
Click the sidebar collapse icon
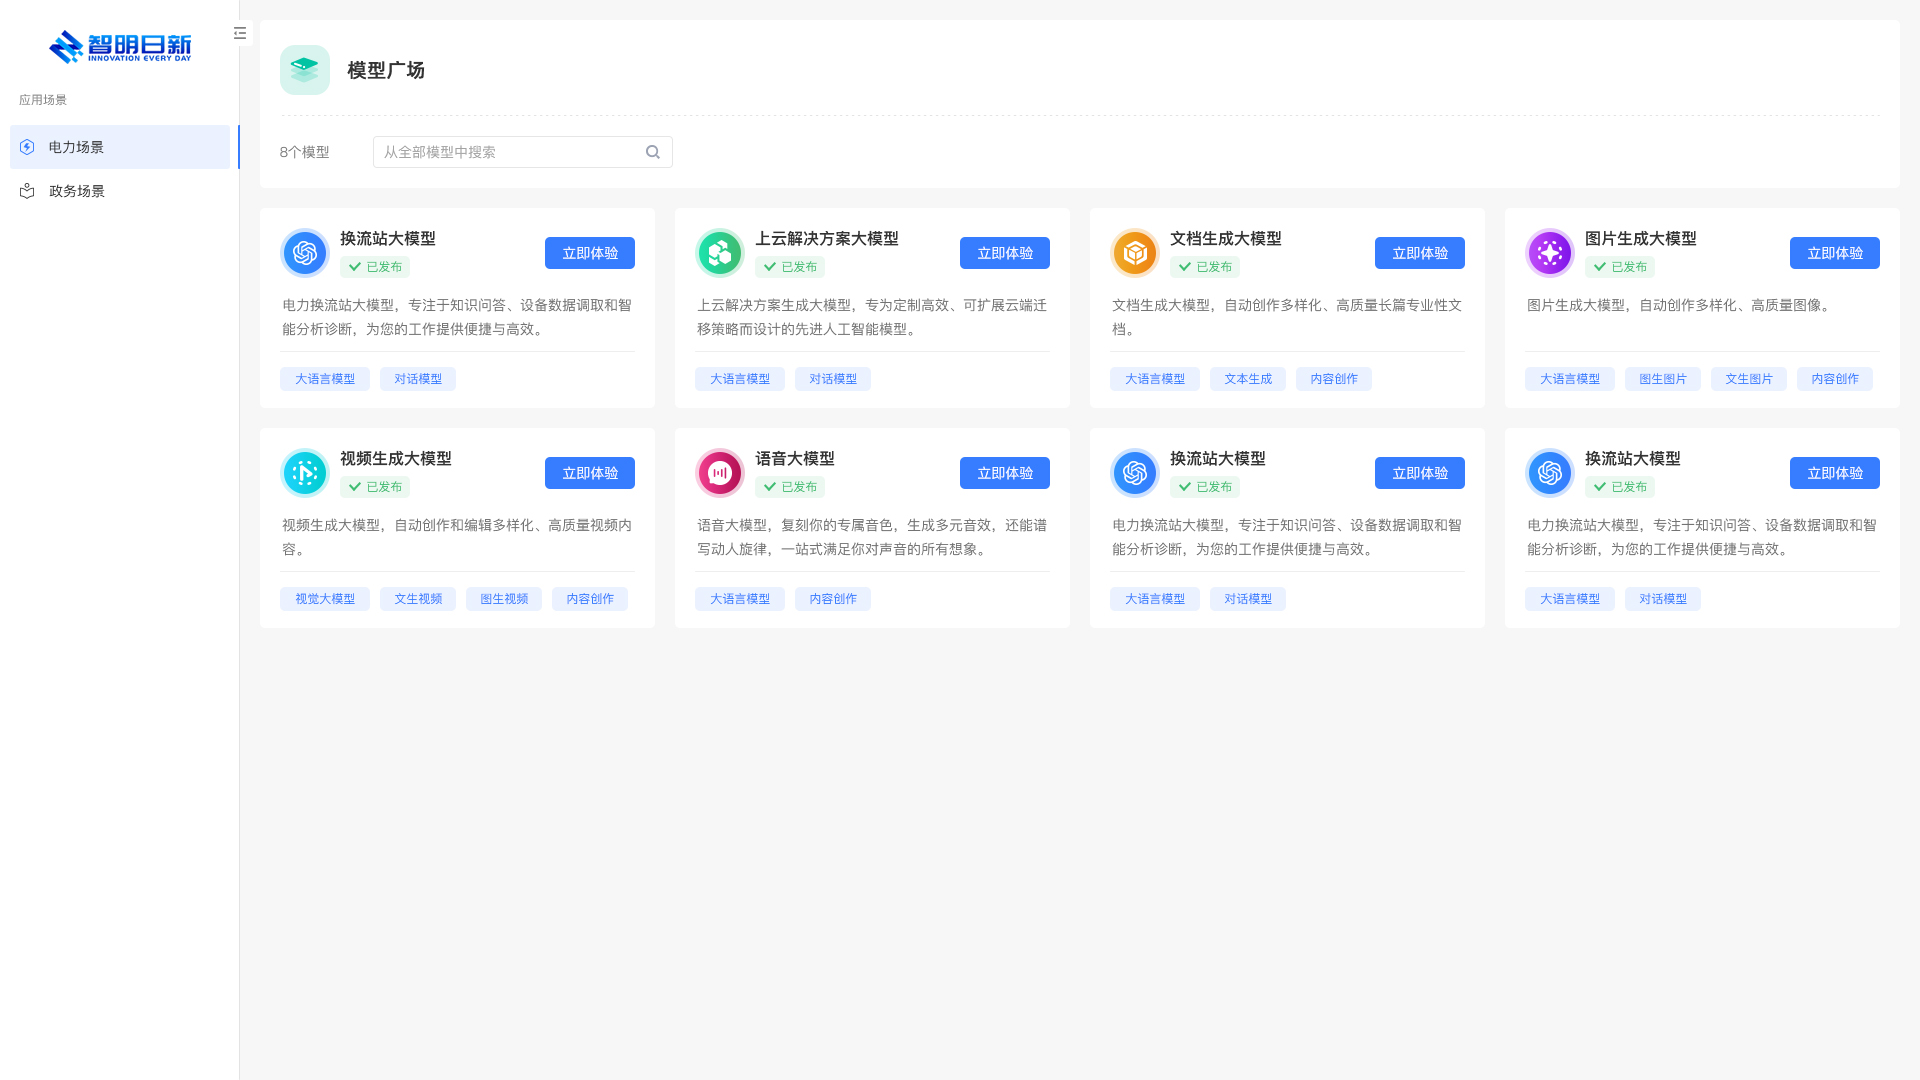pos(240,33)
